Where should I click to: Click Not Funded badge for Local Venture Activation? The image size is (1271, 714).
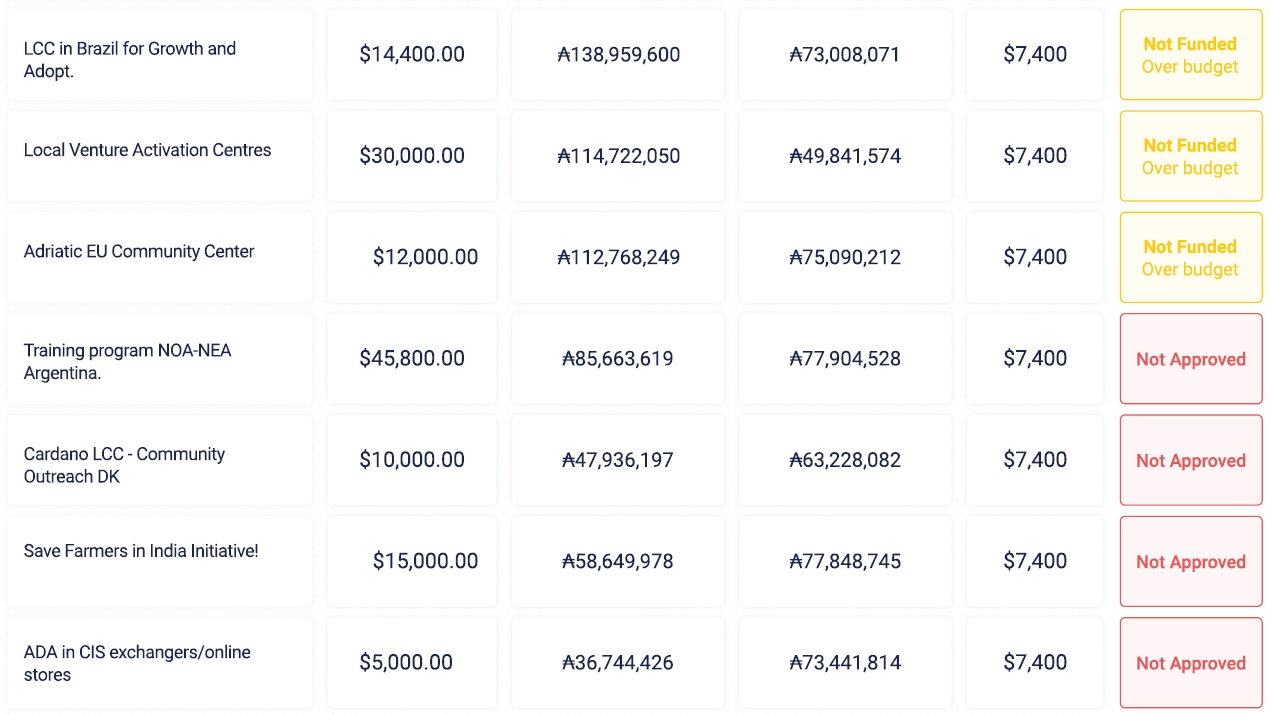coord(1190,156)
